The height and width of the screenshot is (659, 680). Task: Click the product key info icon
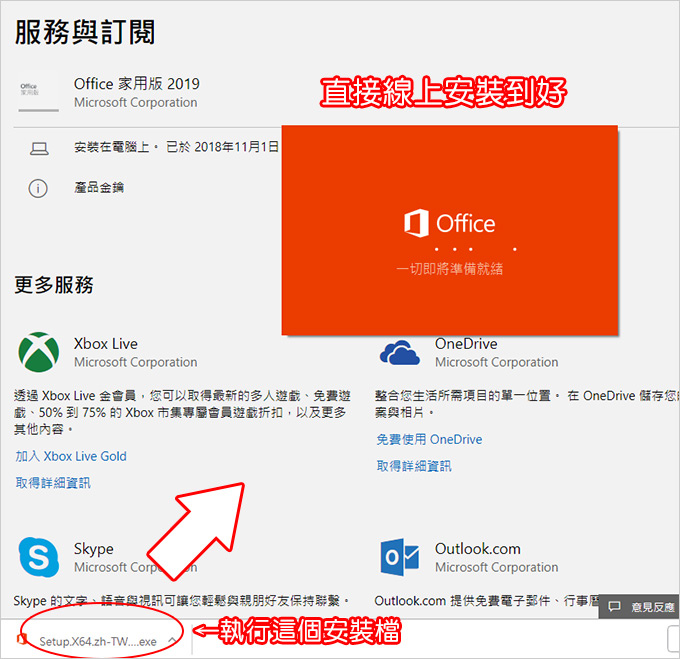pos(38,189)
